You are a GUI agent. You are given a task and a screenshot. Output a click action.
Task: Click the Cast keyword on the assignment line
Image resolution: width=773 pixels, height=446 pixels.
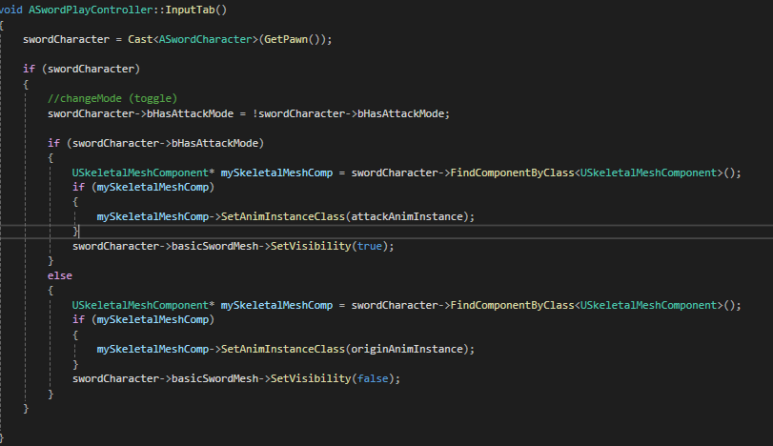140,39
